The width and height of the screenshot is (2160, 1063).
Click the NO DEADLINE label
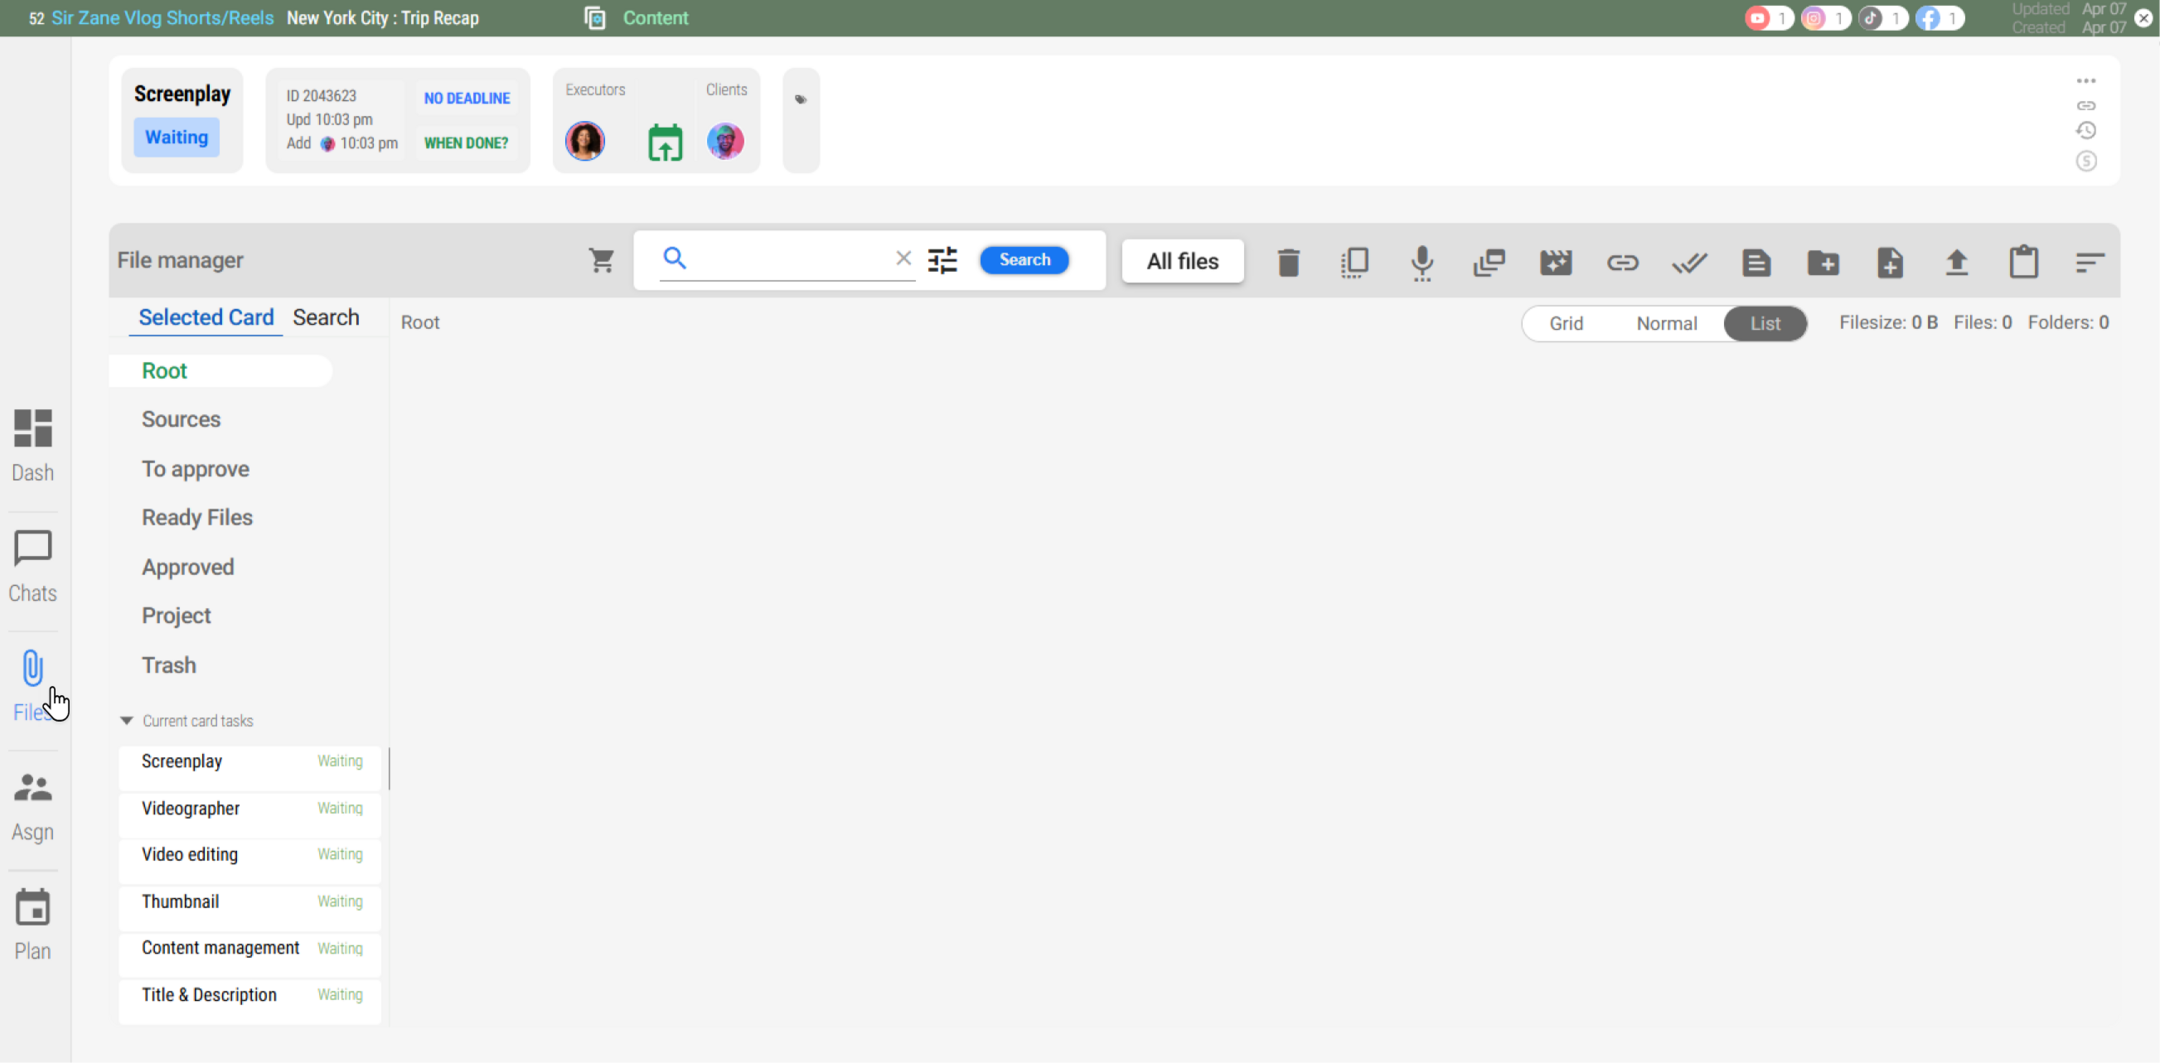pyautogui.click(x=466, y=98)
